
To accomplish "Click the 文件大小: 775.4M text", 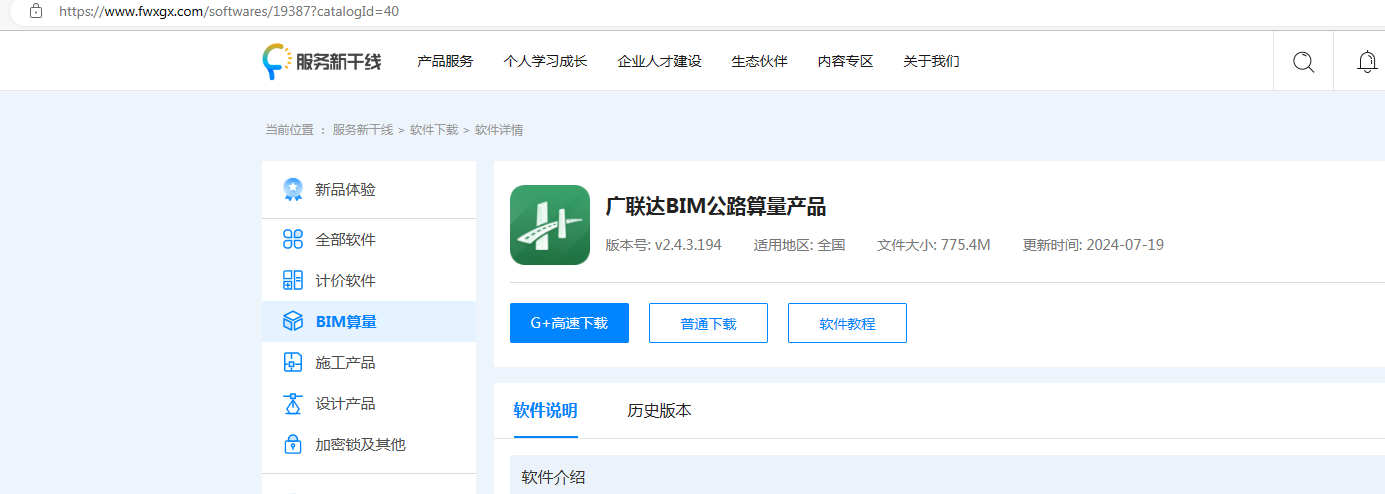I will point(934,245).
